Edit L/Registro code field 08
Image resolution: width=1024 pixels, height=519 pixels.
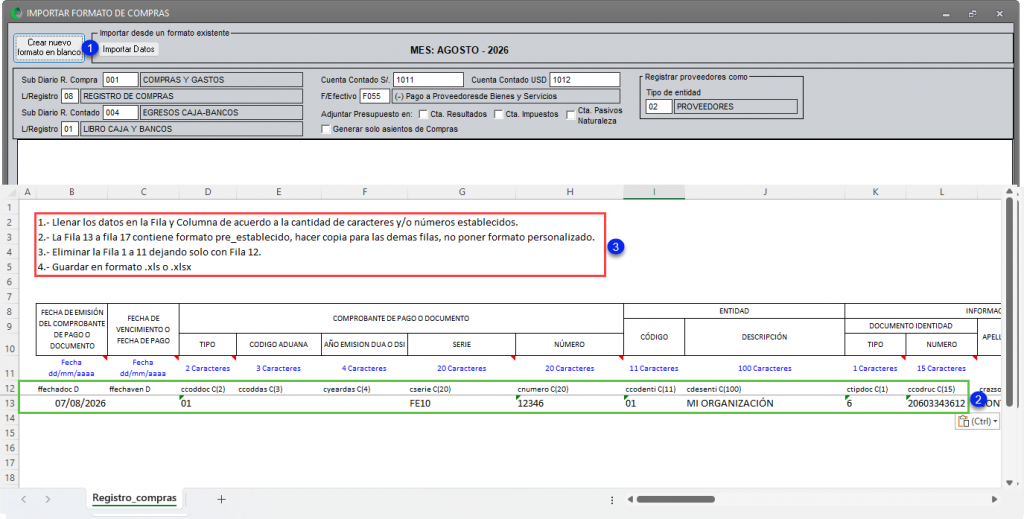coord(70,97)
